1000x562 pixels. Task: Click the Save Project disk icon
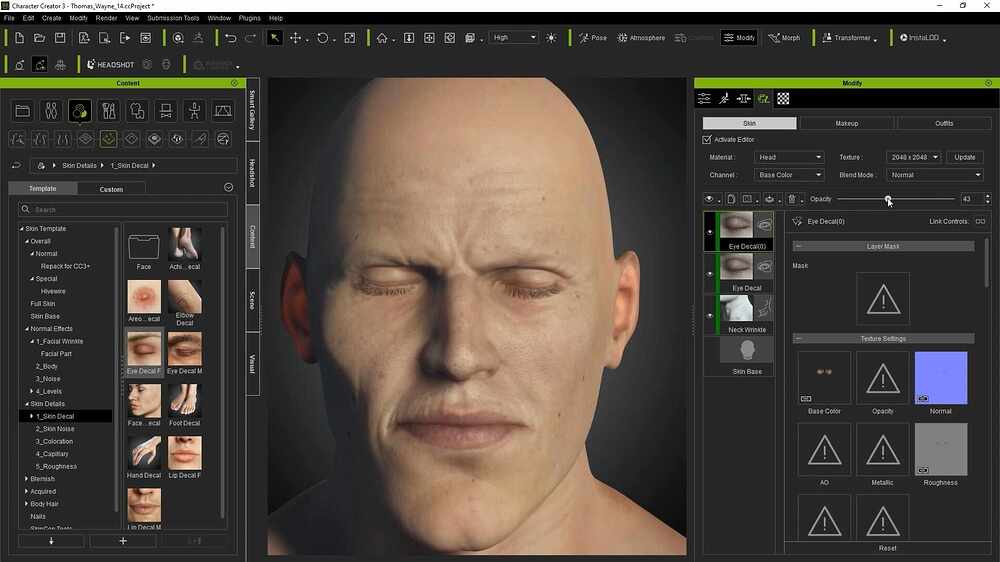[x=60, y=38]
